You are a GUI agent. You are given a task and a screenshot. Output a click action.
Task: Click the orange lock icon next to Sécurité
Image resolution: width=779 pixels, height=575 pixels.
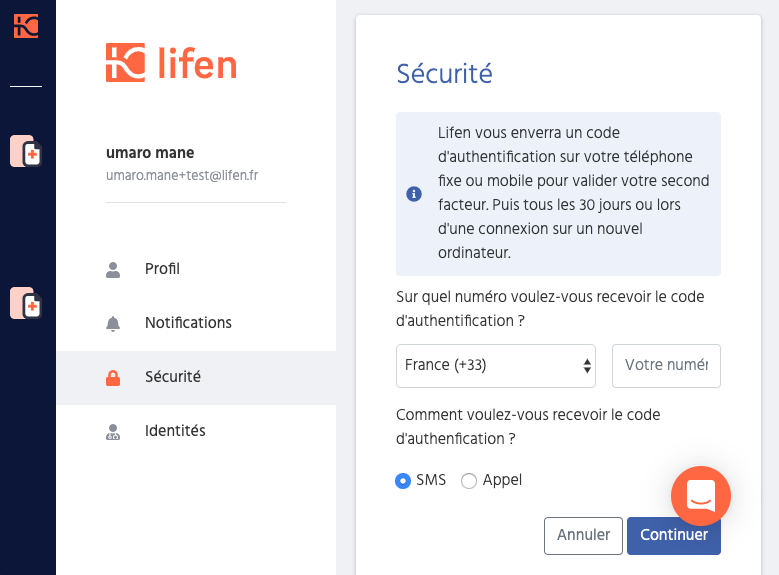click(x=113, y=378)
